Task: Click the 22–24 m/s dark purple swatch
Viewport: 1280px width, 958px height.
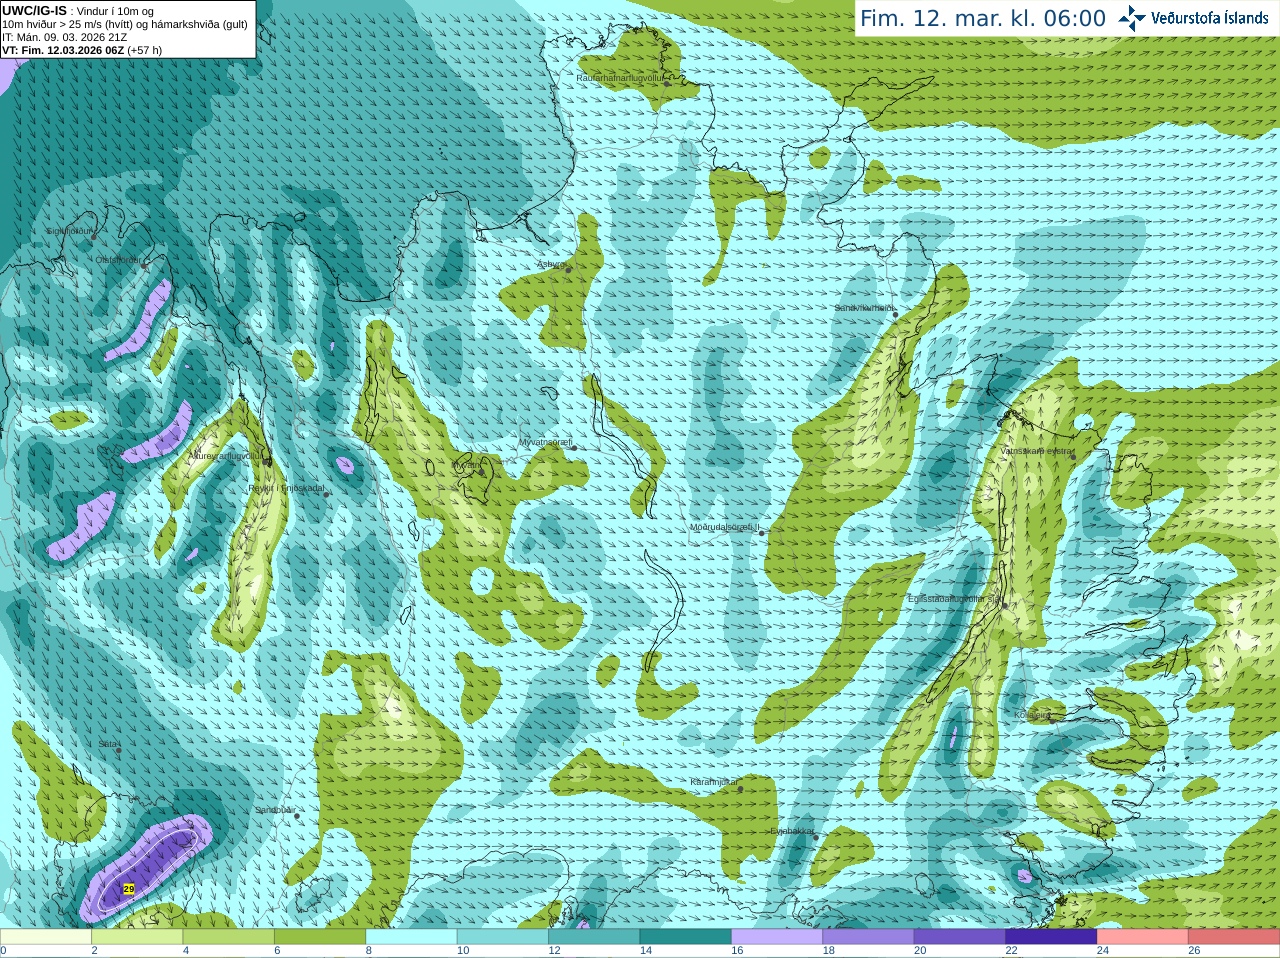Action: coord(1050,937)
